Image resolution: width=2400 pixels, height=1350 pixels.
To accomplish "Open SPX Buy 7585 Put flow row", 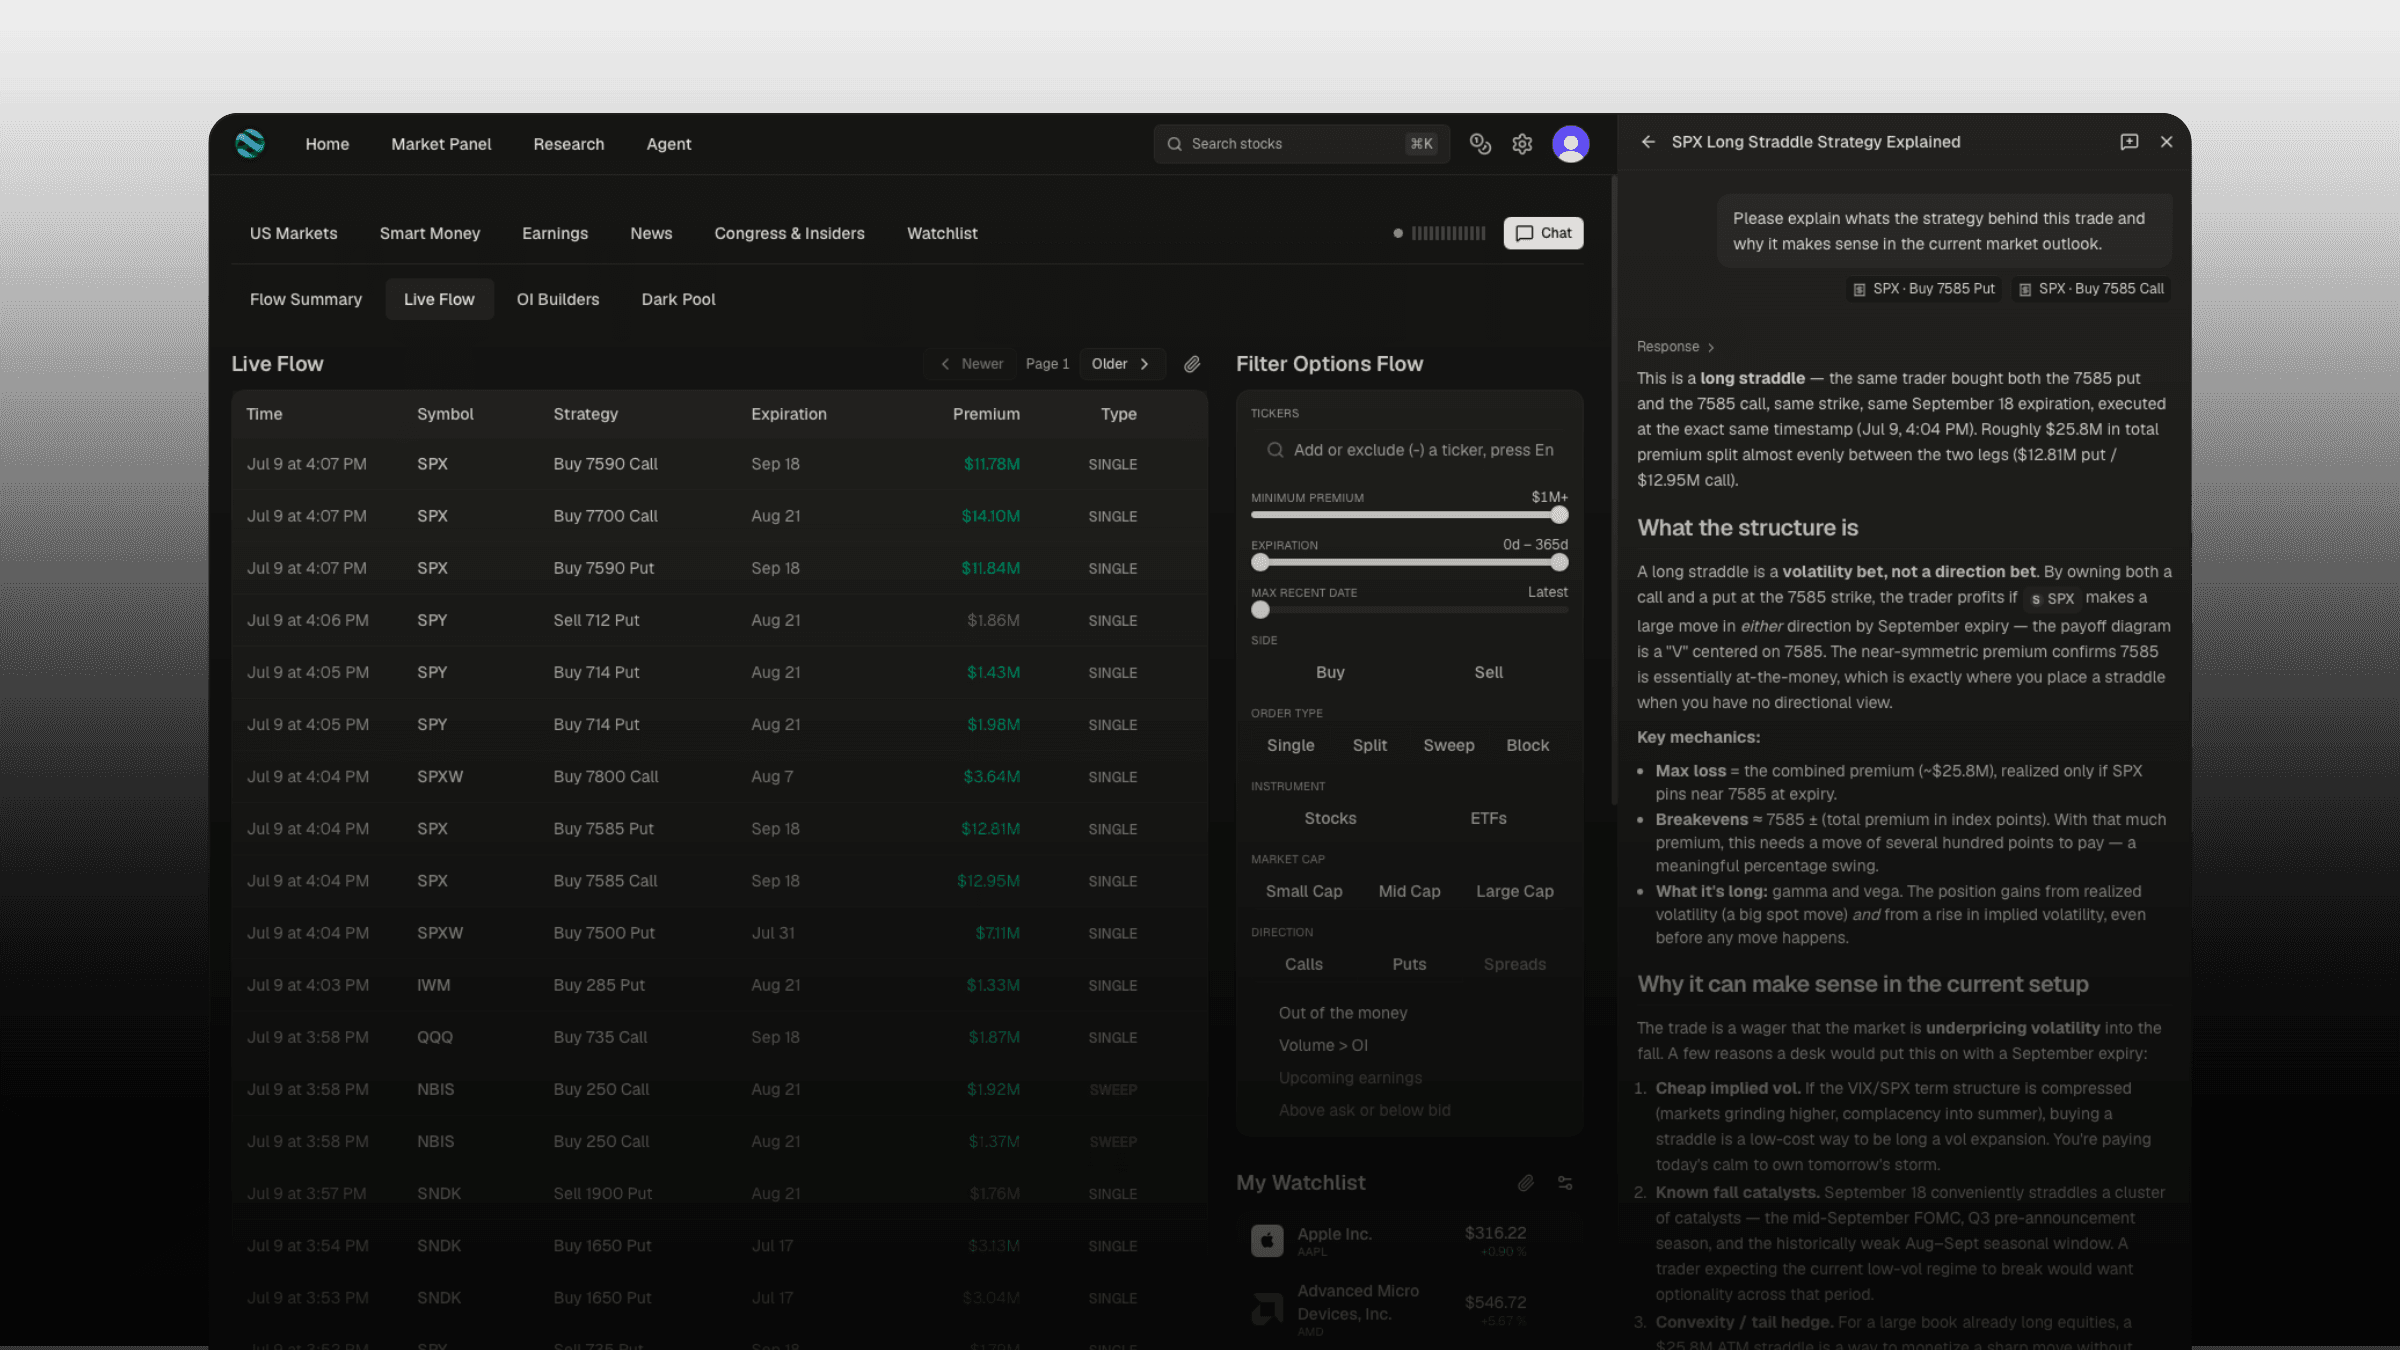I will click(x=719, y=829).
